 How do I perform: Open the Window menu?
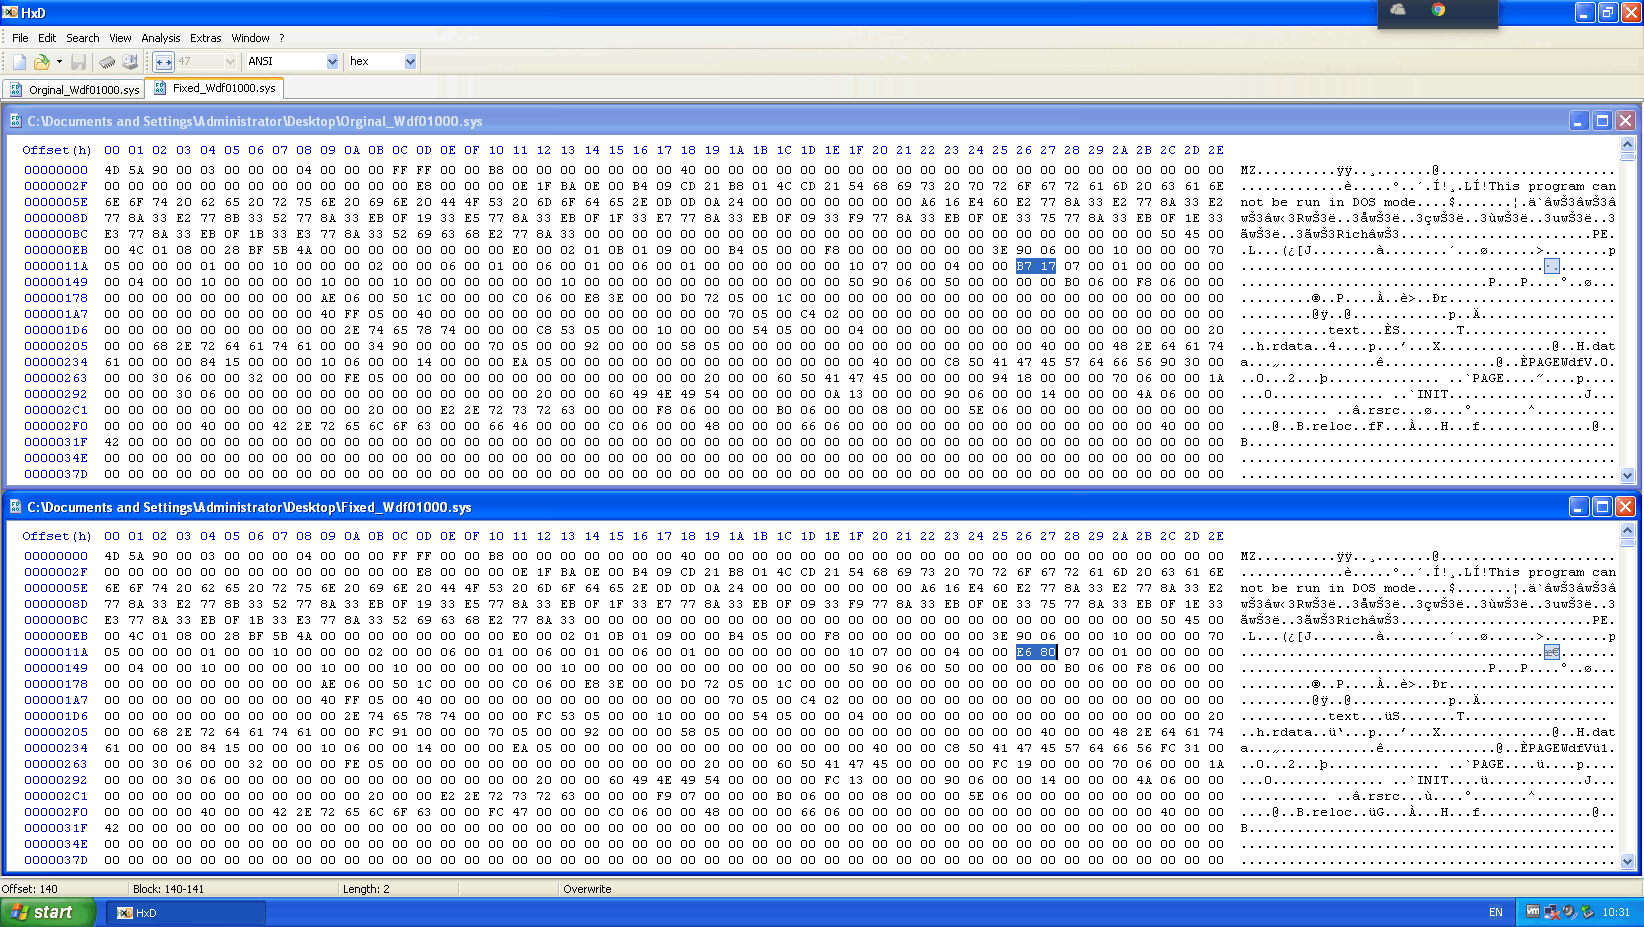tap(250, 38)
